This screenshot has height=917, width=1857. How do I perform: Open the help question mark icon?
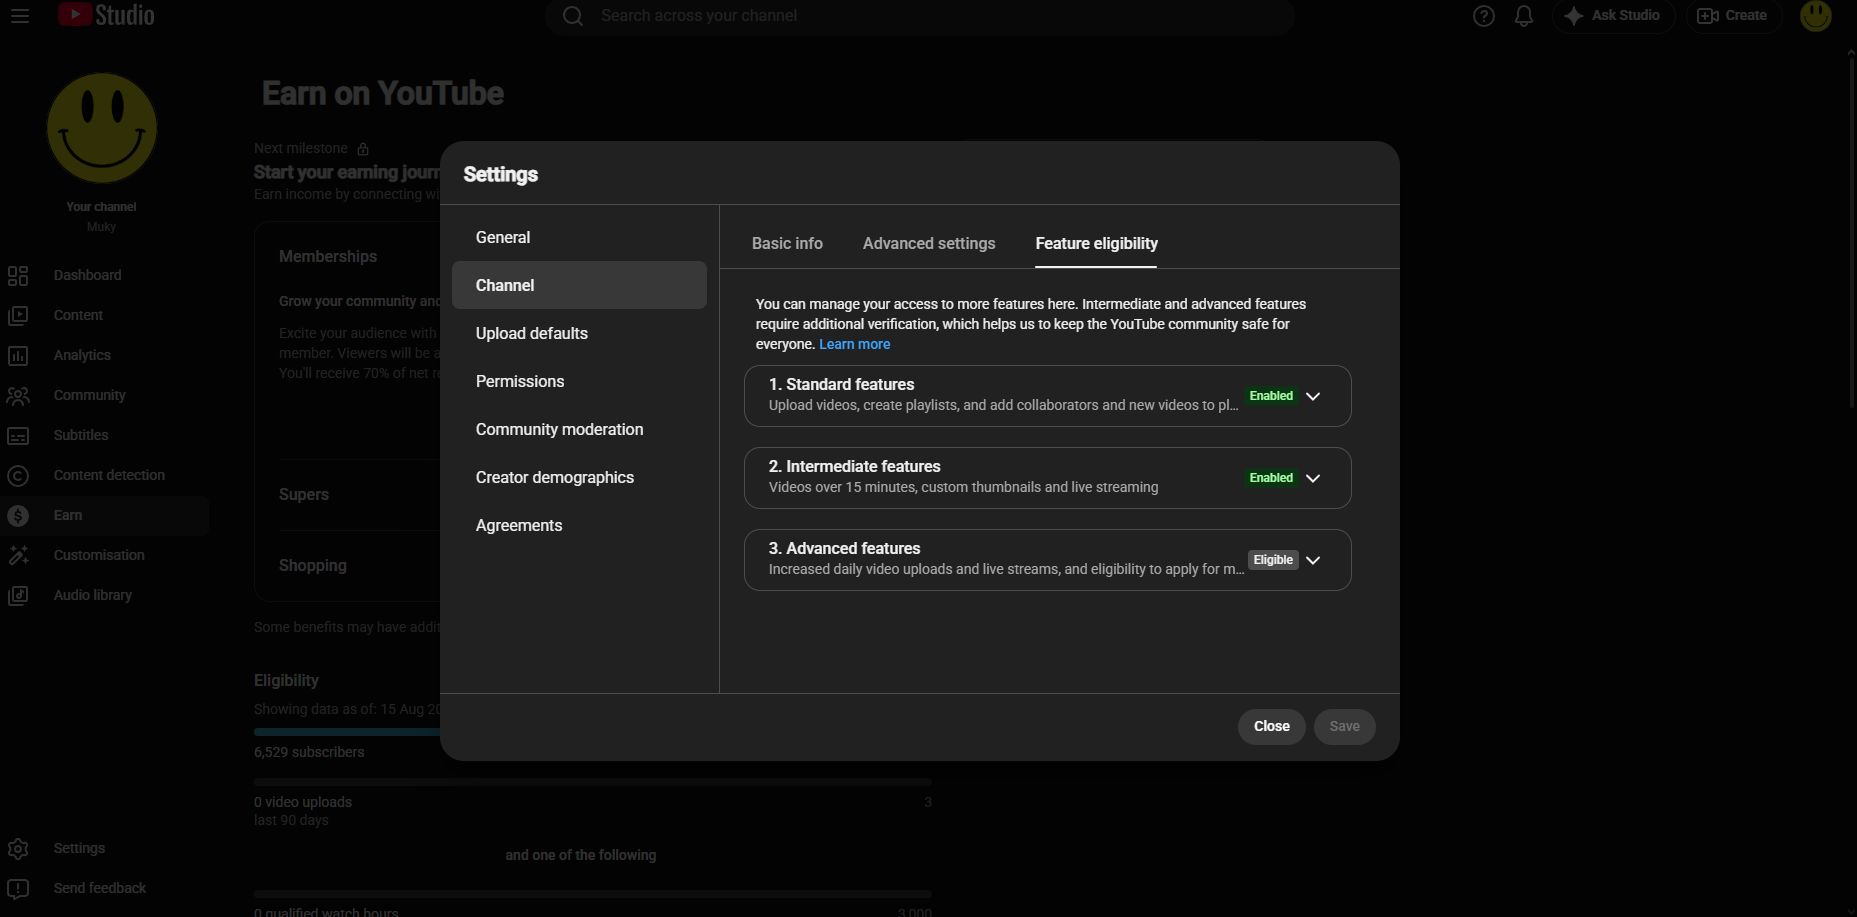coord(1484,16)
